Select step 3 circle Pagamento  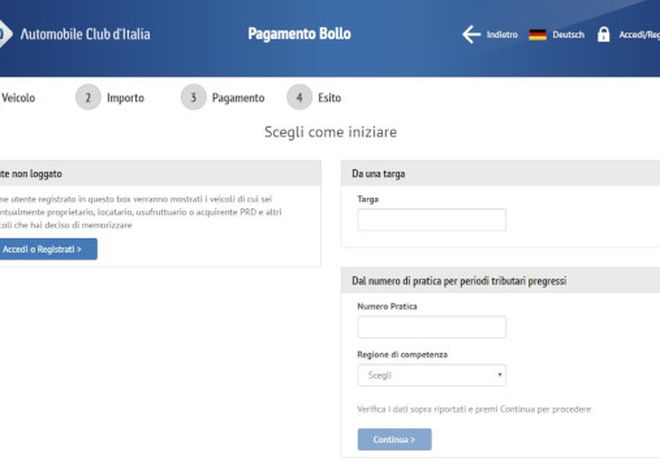click(x=193, y=97)
